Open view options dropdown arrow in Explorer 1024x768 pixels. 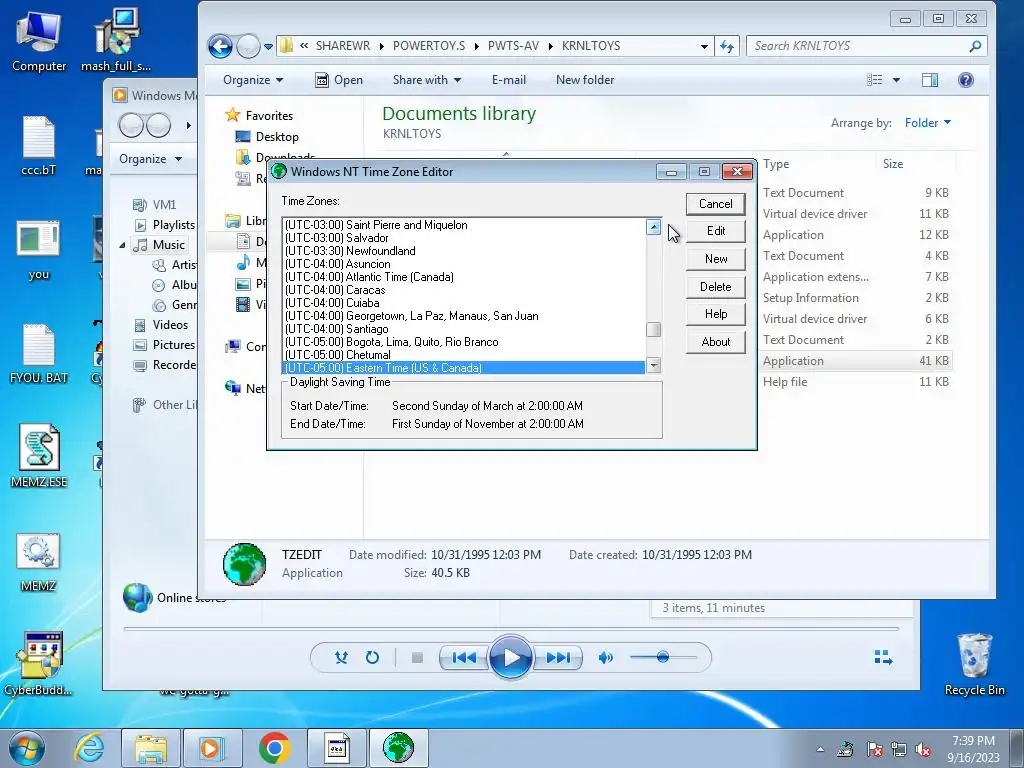pos(896,80)
